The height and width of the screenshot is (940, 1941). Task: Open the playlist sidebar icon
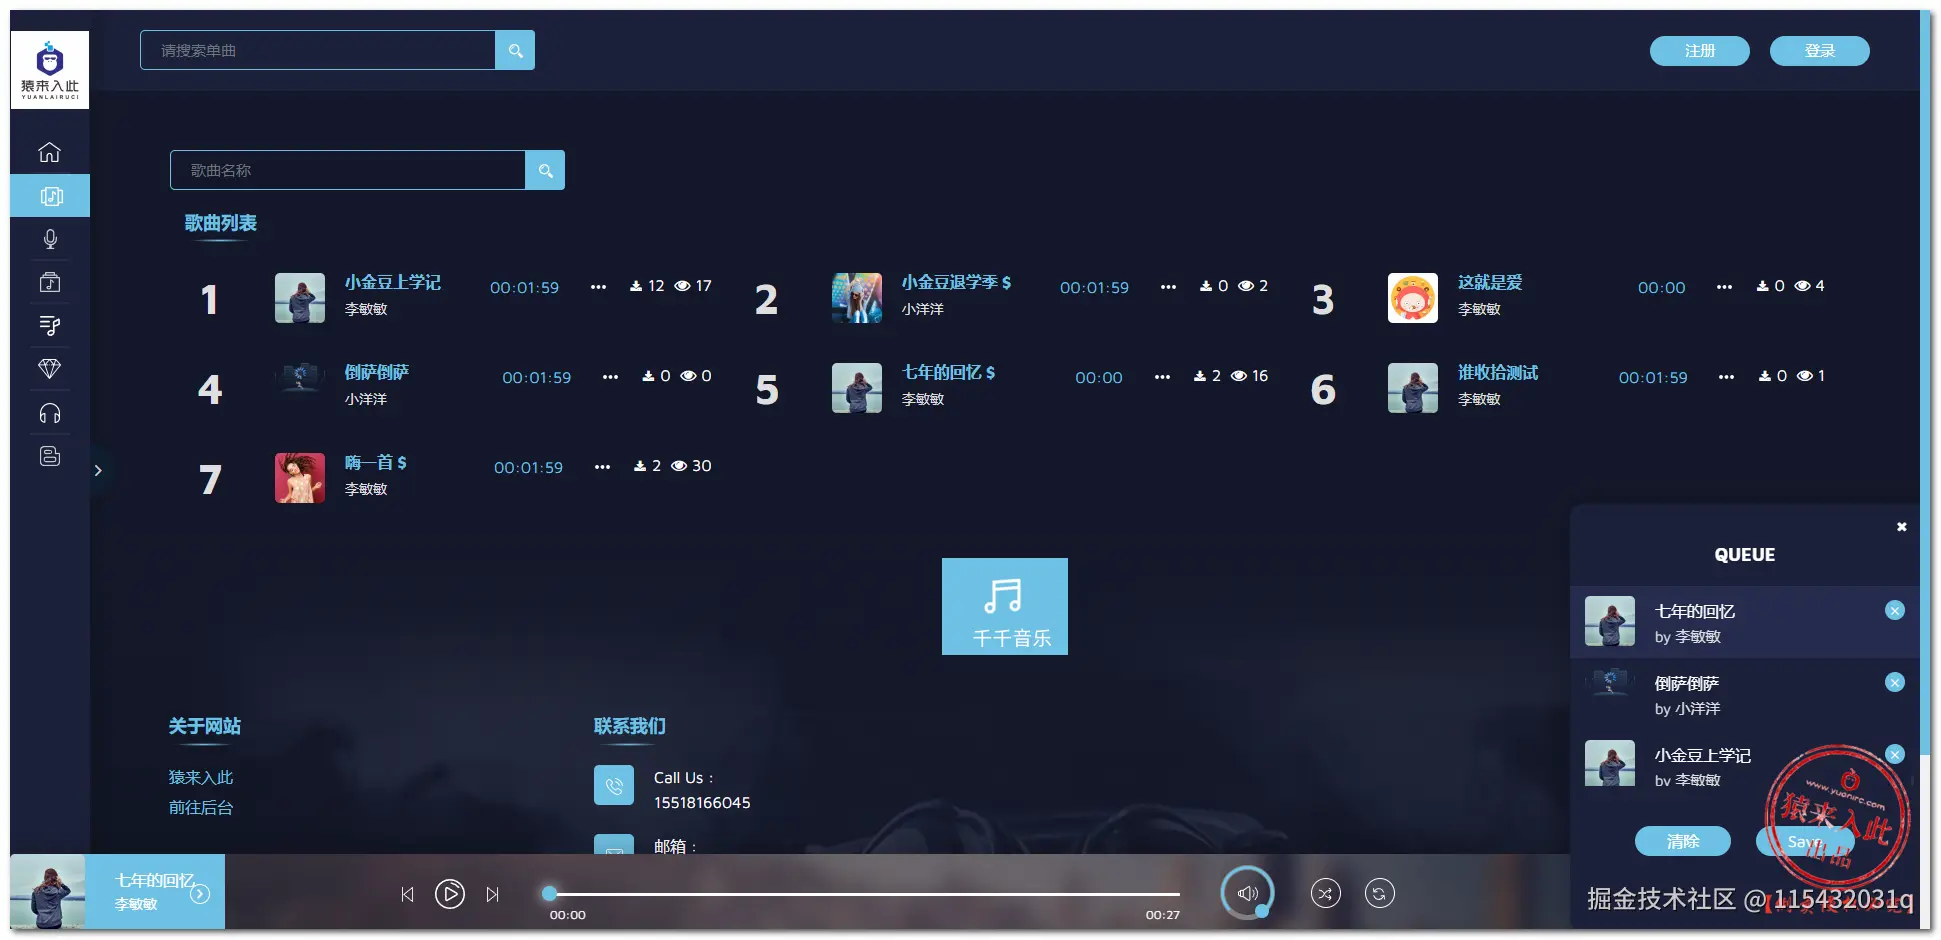[x=50, y=325]
